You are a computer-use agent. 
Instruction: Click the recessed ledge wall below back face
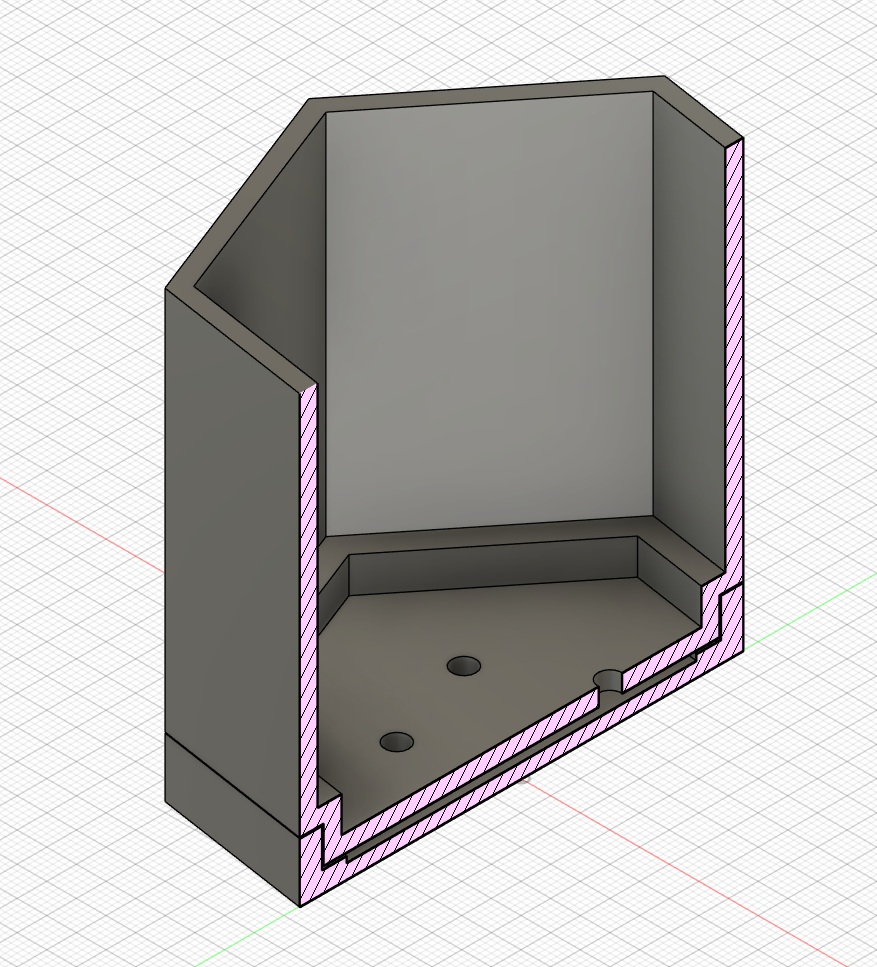tap(493, 566)
